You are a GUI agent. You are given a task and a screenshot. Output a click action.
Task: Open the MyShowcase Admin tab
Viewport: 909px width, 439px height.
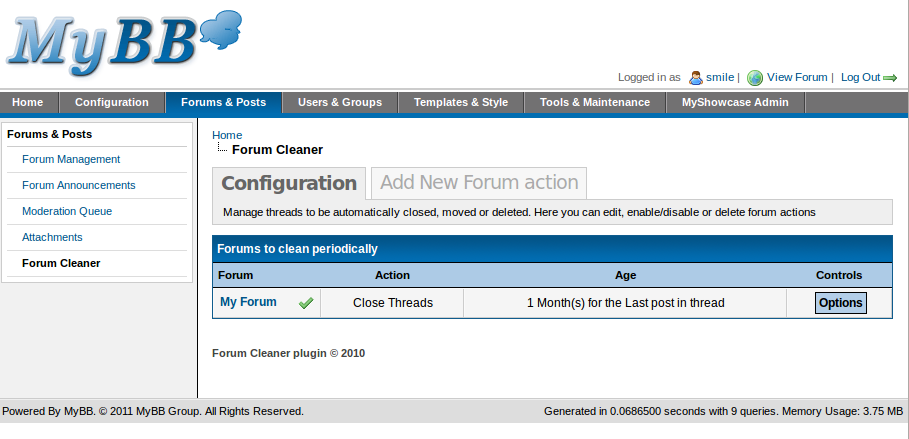click(735, 102)
